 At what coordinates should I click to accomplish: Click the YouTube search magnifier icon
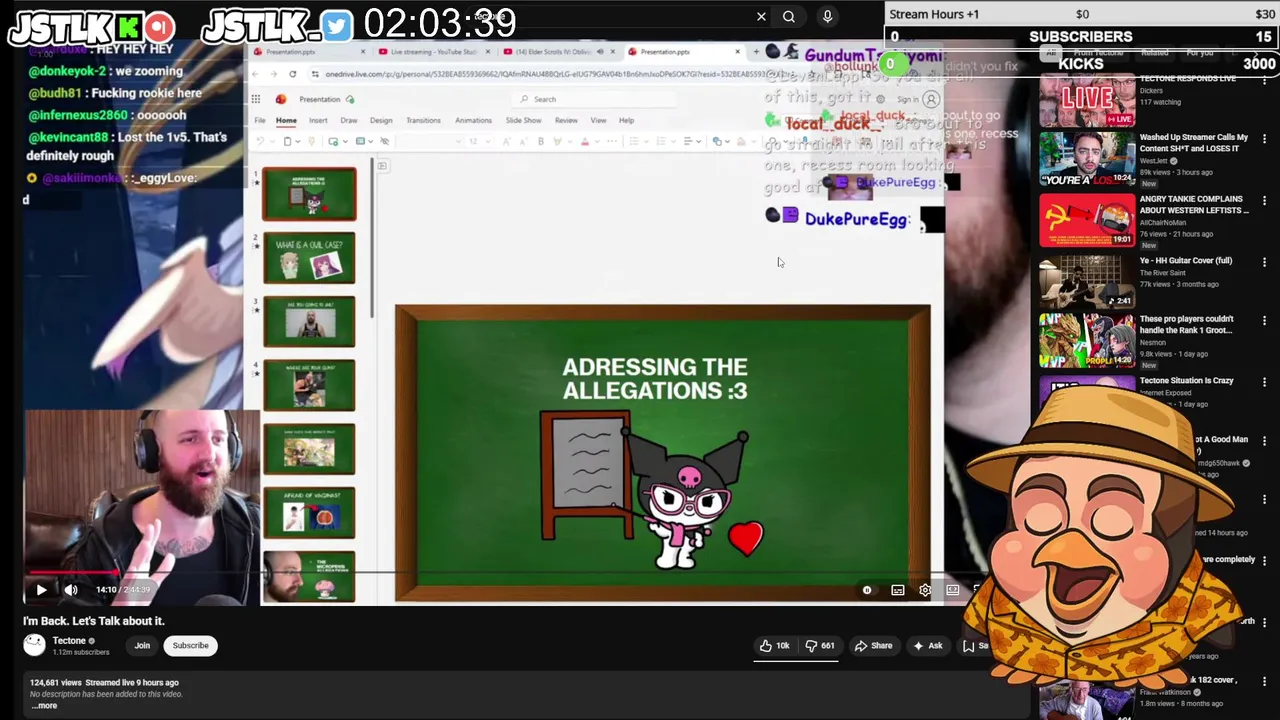coord(789,16)
